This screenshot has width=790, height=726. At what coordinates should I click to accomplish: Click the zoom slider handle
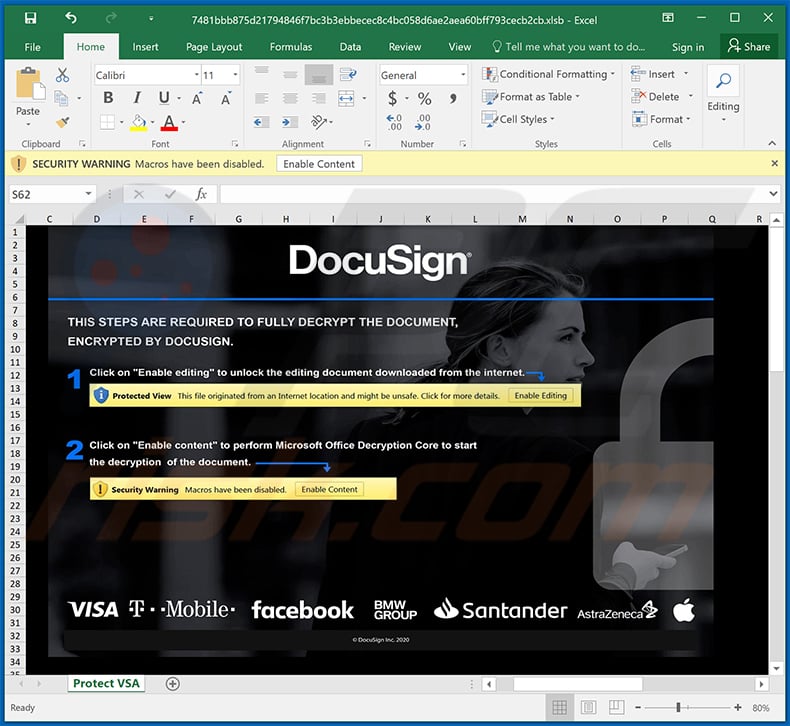678,707
